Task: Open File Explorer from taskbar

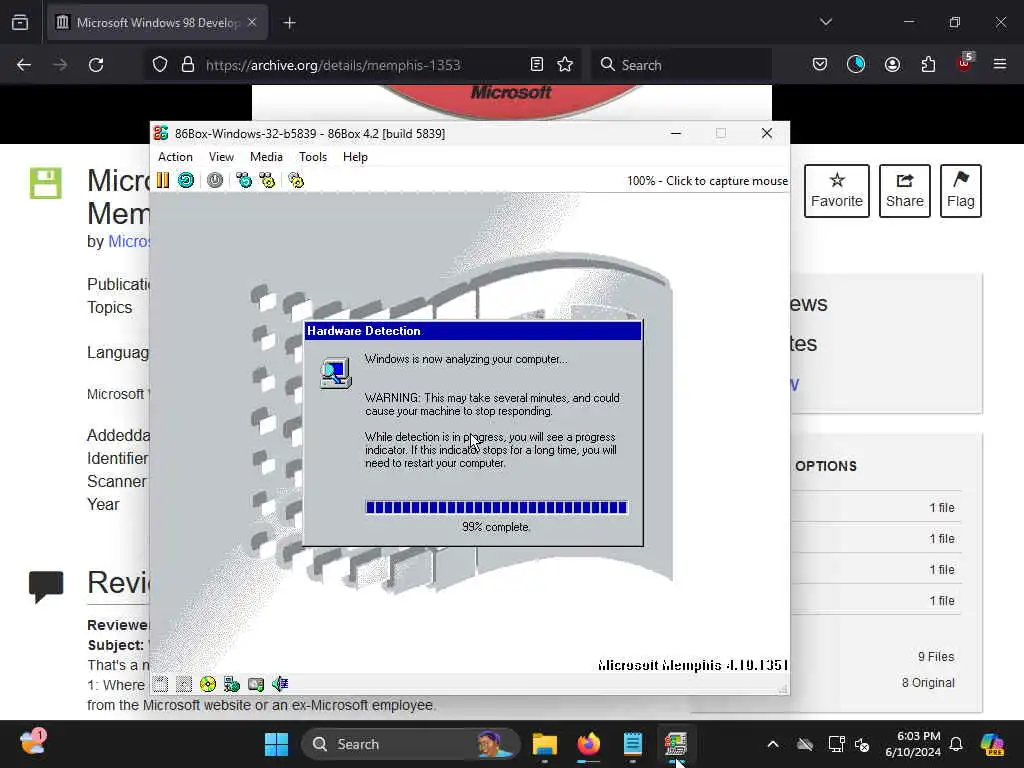Action: click(x=545, y=744)
